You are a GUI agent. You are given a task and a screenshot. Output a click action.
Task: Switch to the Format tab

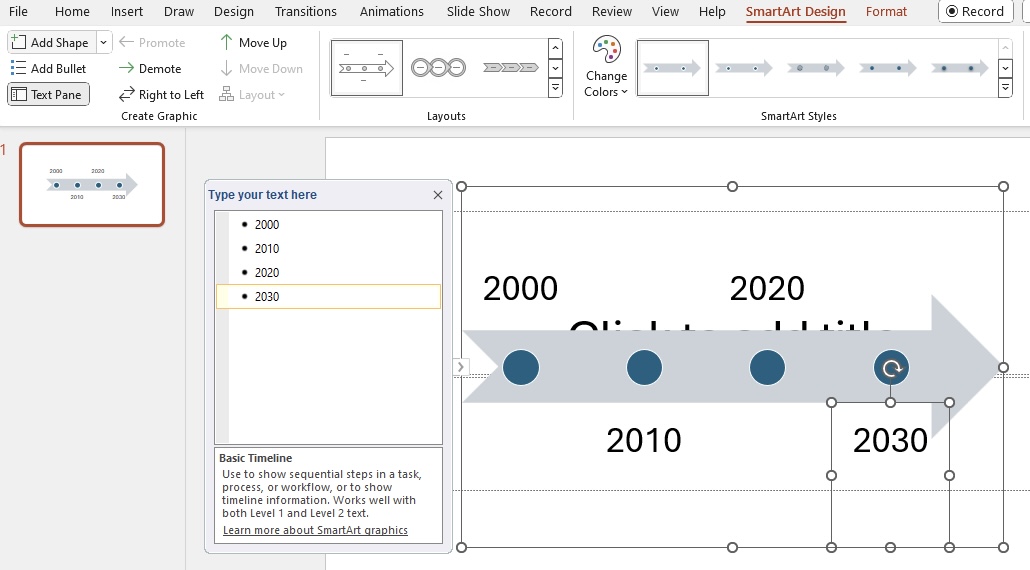pos(886,12)
